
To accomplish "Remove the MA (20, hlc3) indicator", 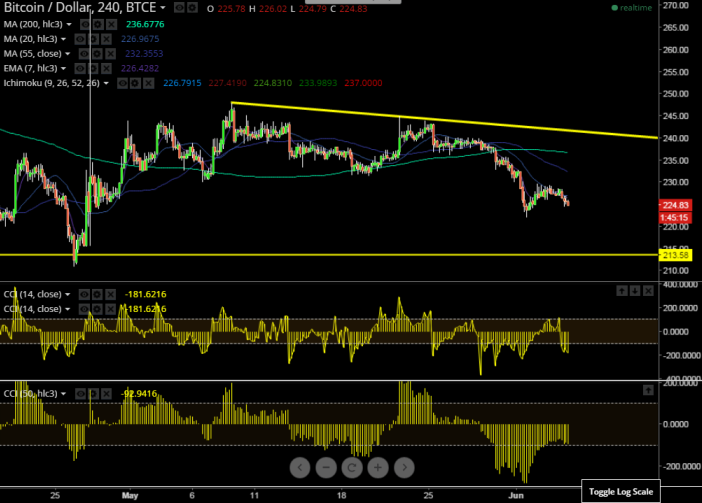I will tap(106, 39).
